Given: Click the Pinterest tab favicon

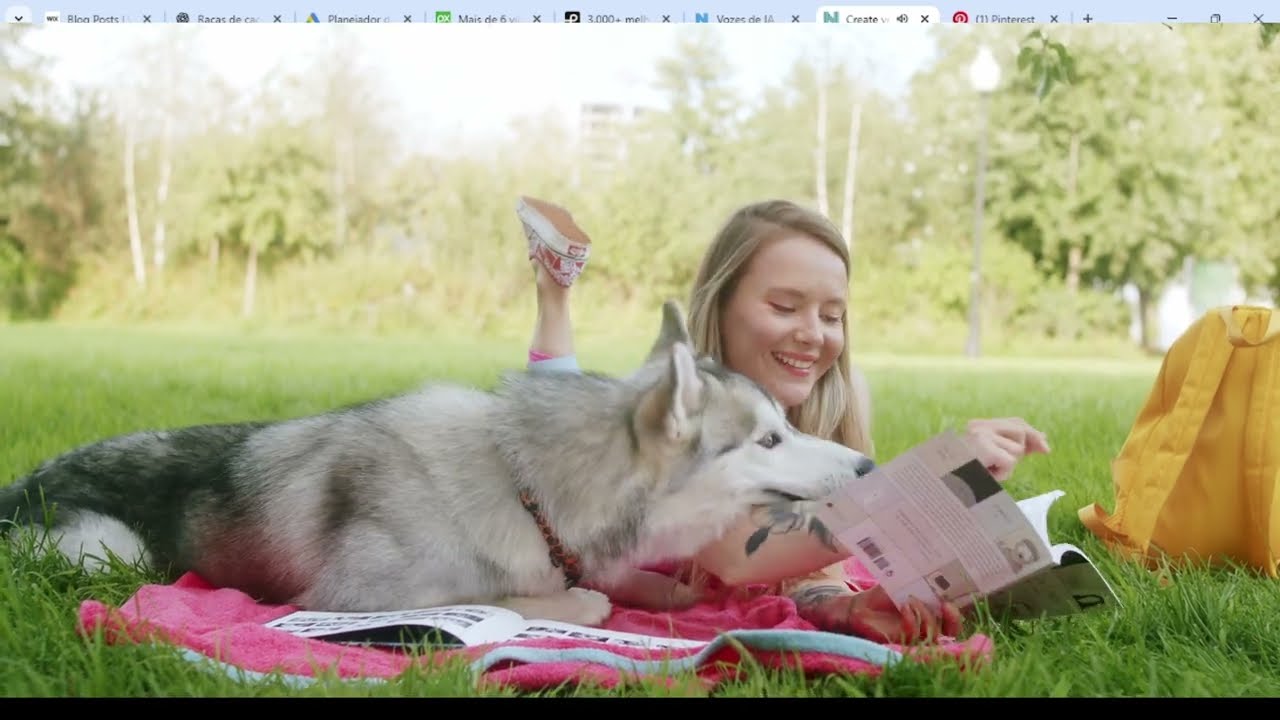Looking at the screenshot, I should (960, 18).
